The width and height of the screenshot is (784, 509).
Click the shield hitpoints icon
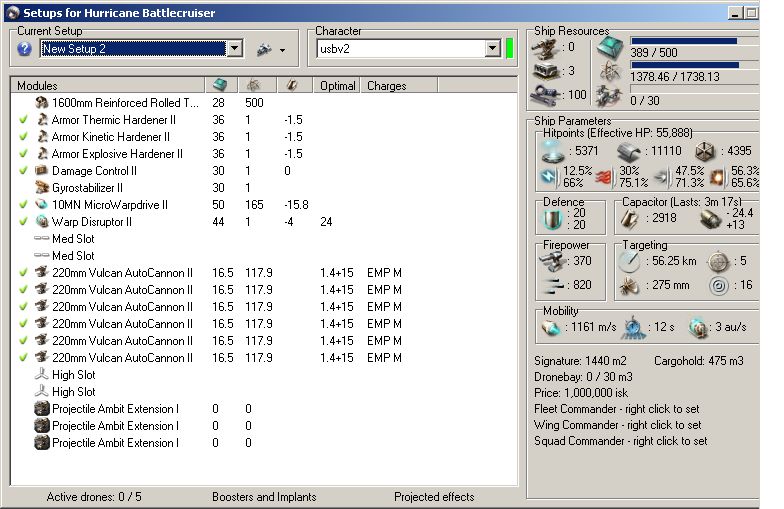(x=553, y=150)
